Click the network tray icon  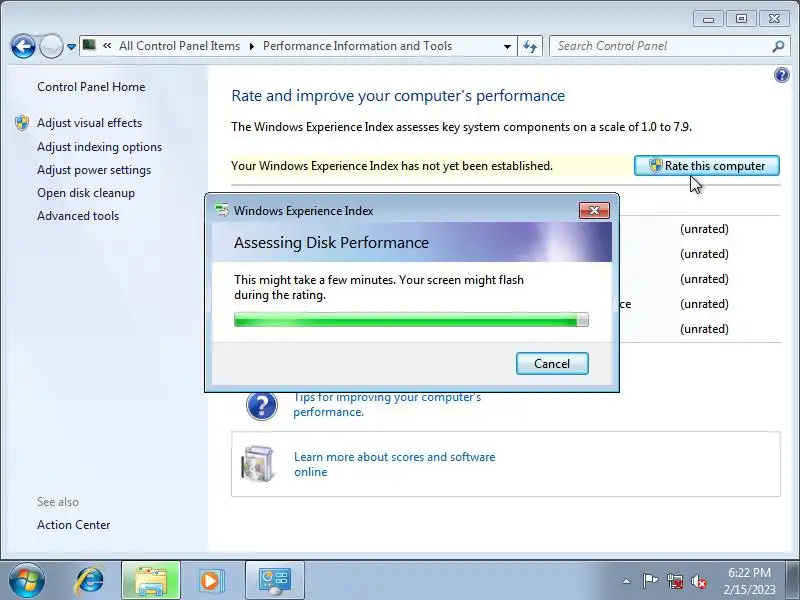[x=675, y=581]
